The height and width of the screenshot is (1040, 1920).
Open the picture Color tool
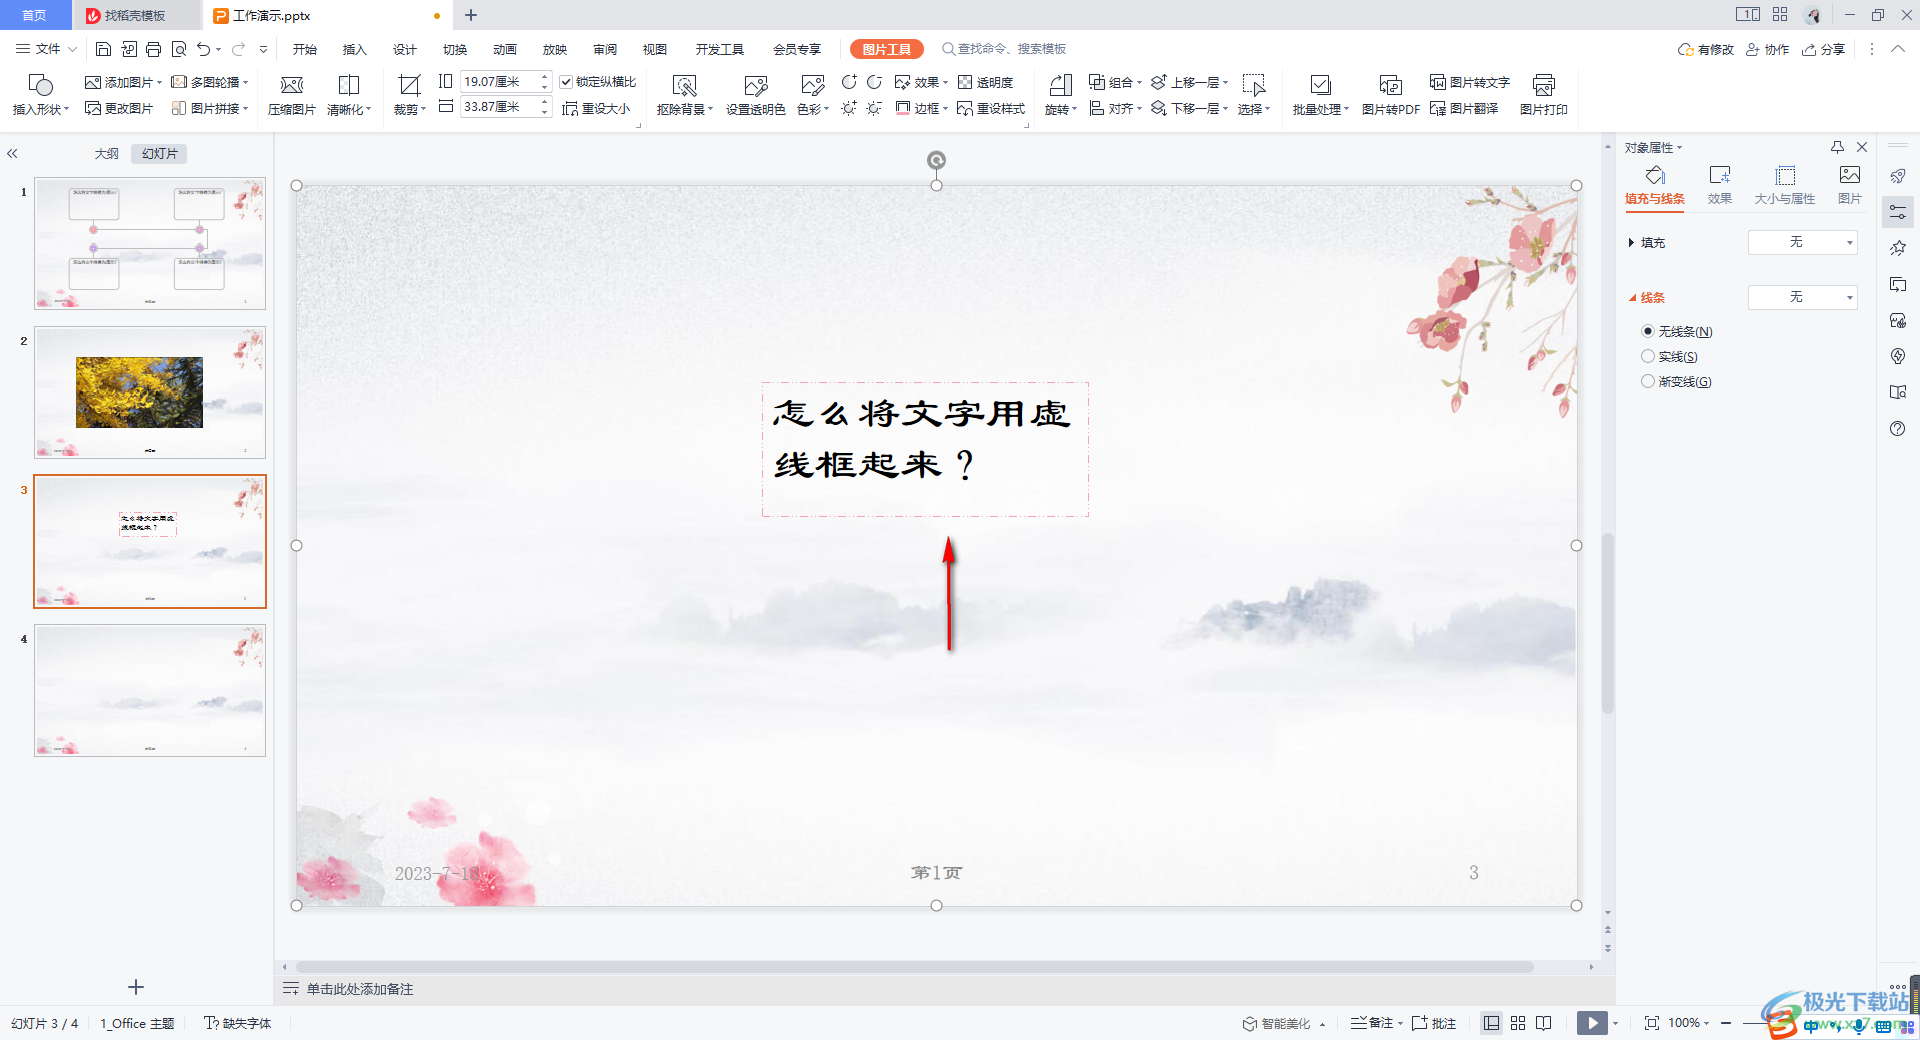click(813, 95)
